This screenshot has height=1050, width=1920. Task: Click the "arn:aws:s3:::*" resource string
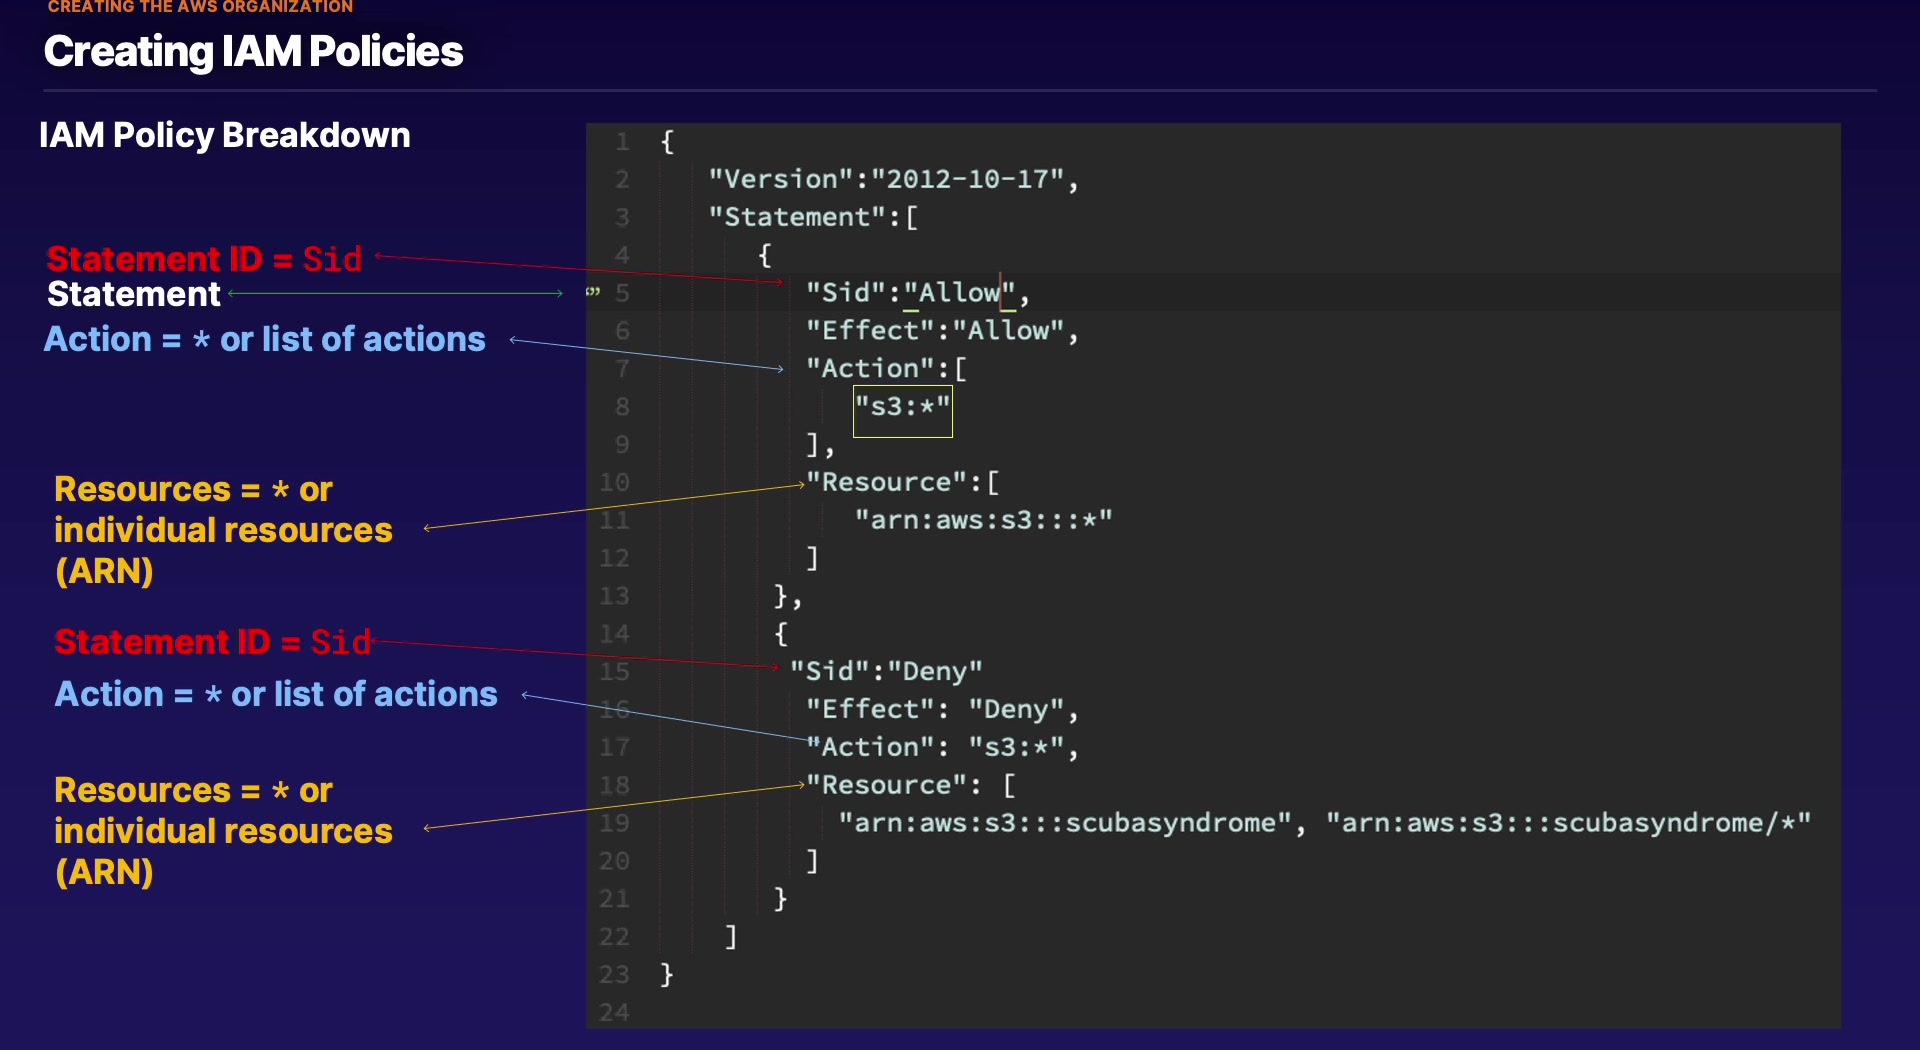coord(983,520)
